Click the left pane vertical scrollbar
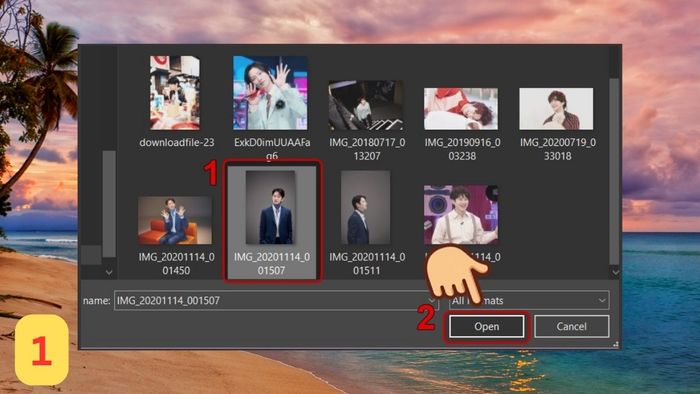 click(x=109, y=203)
